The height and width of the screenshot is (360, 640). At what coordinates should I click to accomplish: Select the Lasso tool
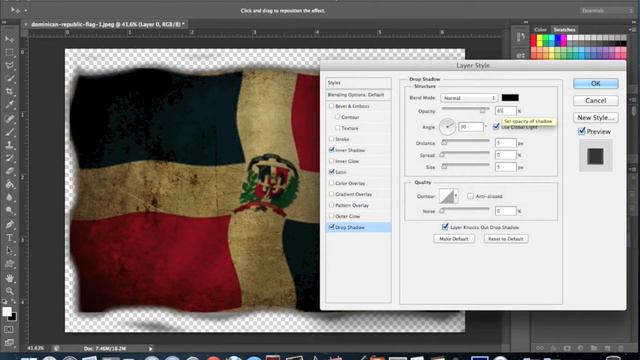click(9, 66)
